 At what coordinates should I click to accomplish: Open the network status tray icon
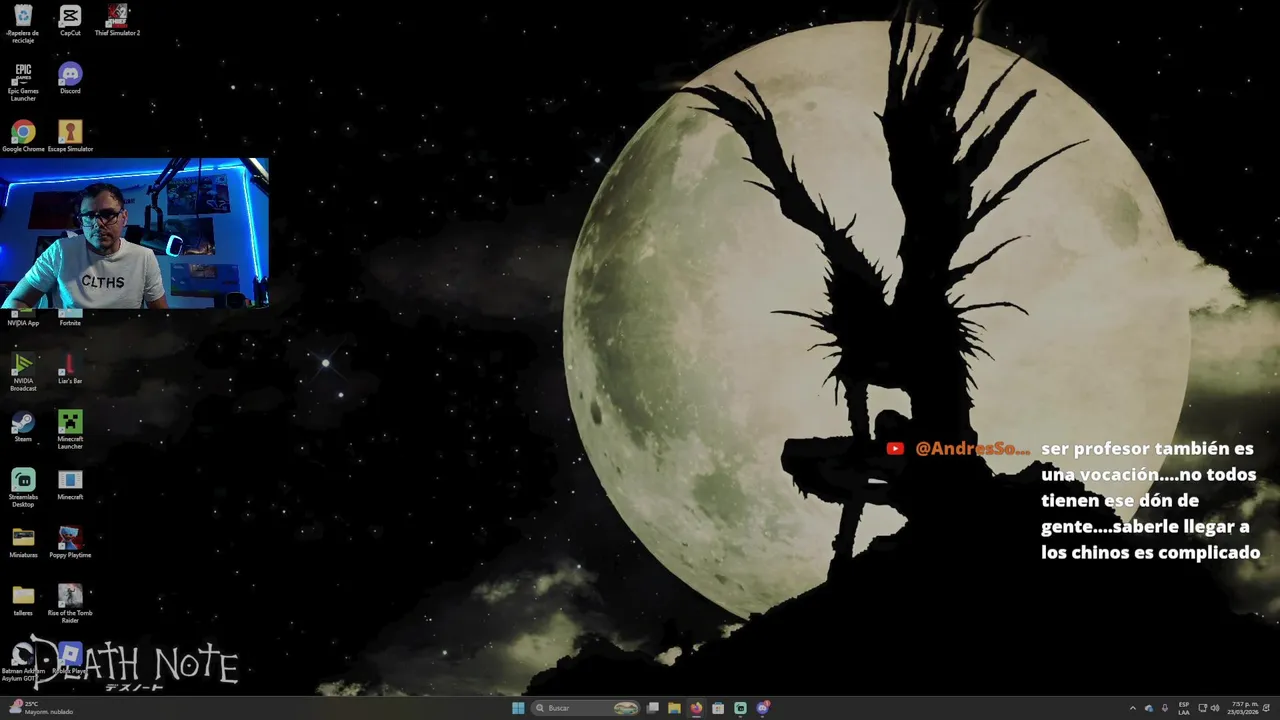coord(1202,708)
